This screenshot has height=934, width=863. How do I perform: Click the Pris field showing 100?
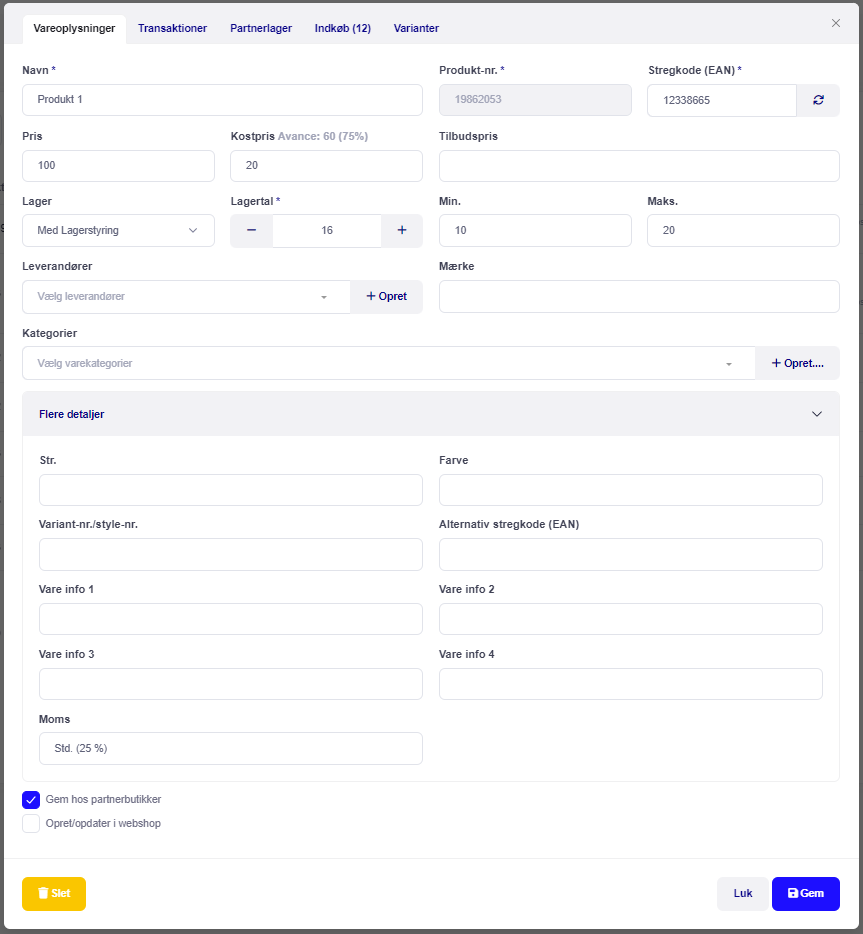tap(119, 166)
